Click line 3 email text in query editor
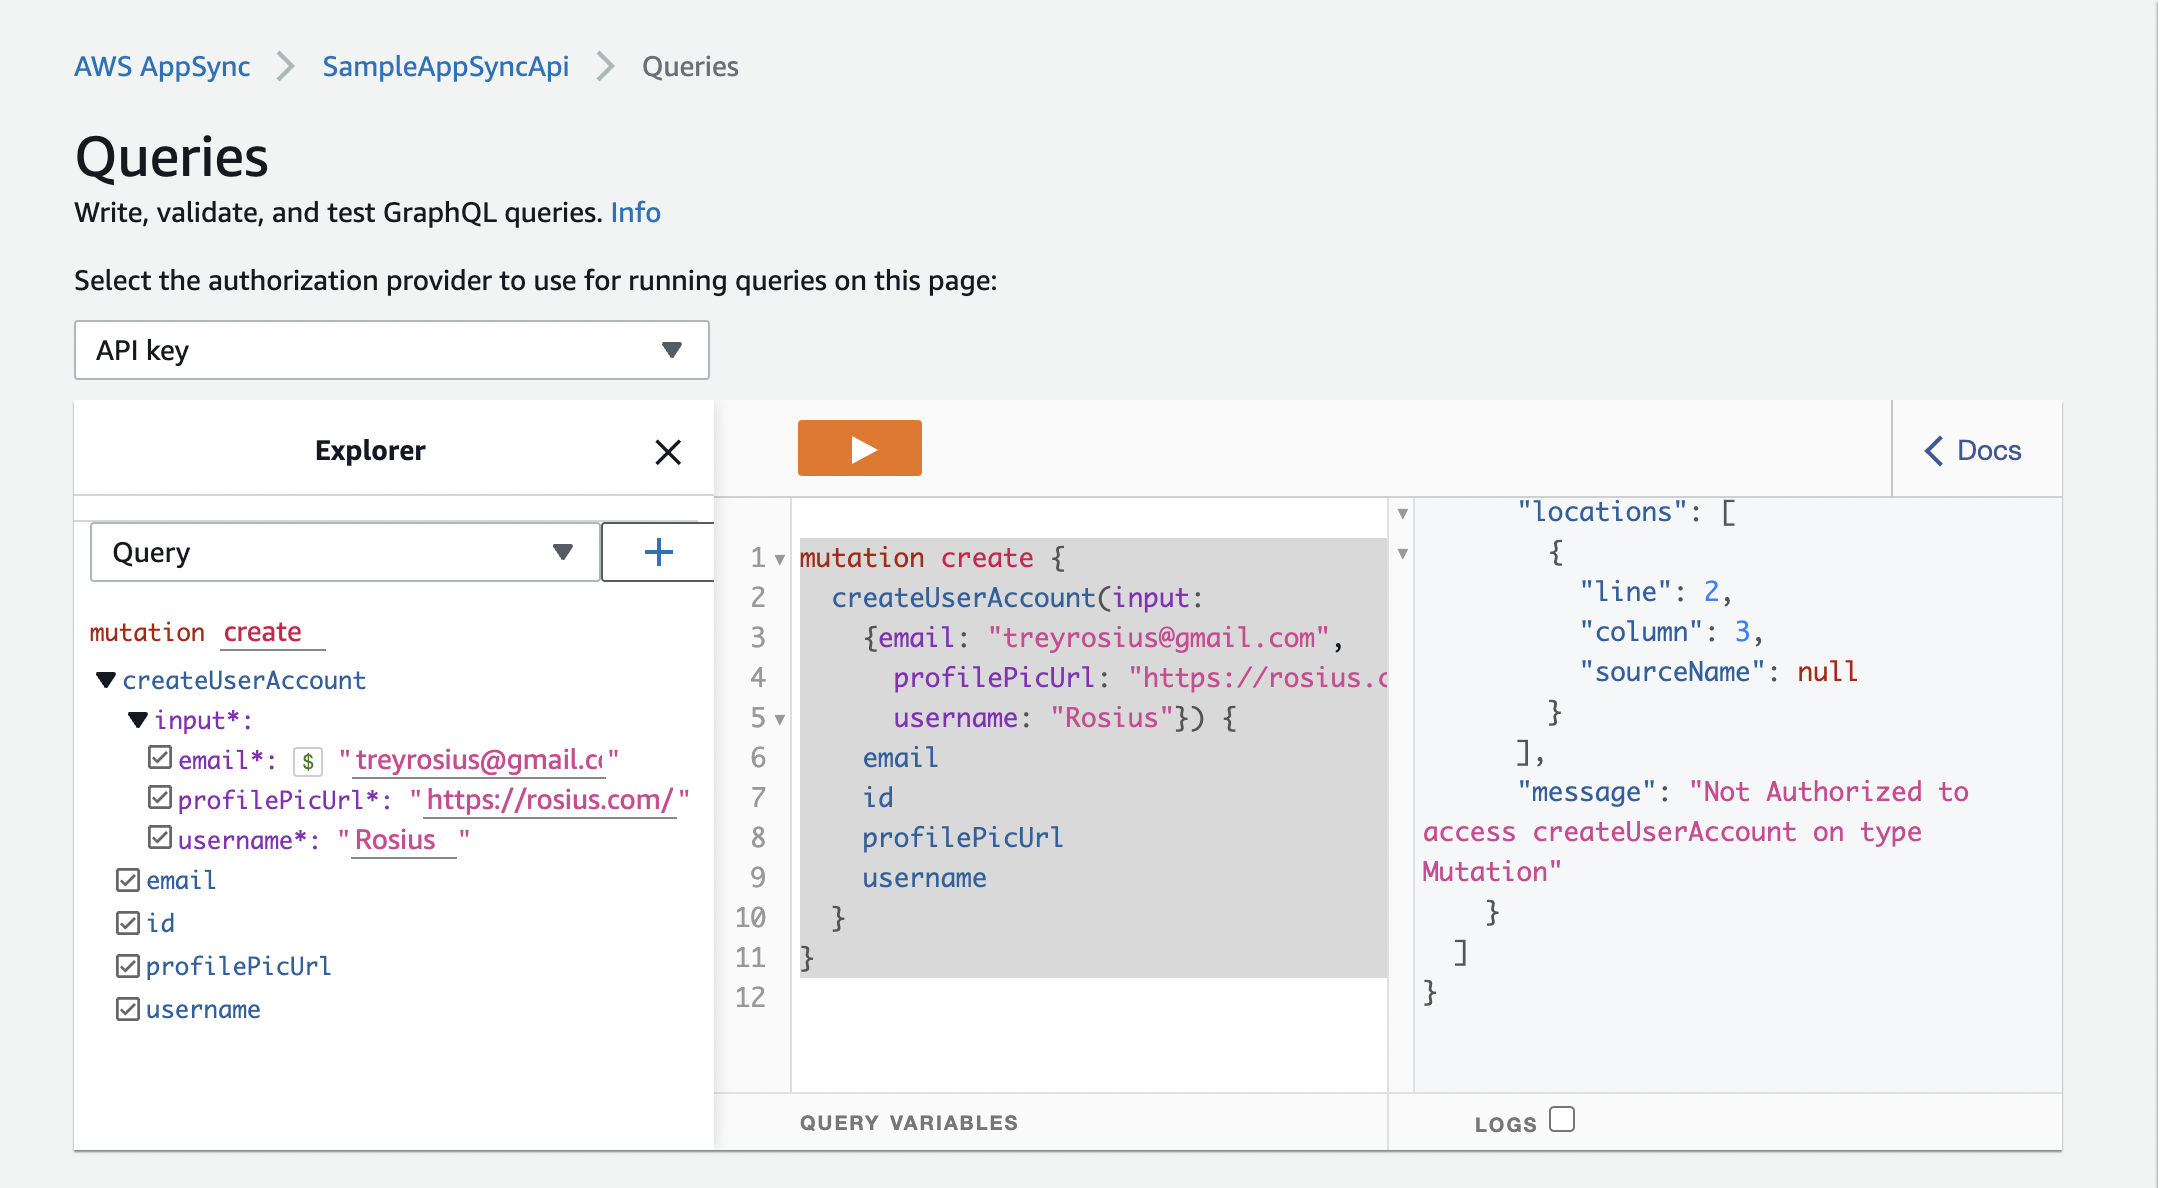Image resolution: width=2168 pixels, height=1188 pixels. tap(1102, 638)
